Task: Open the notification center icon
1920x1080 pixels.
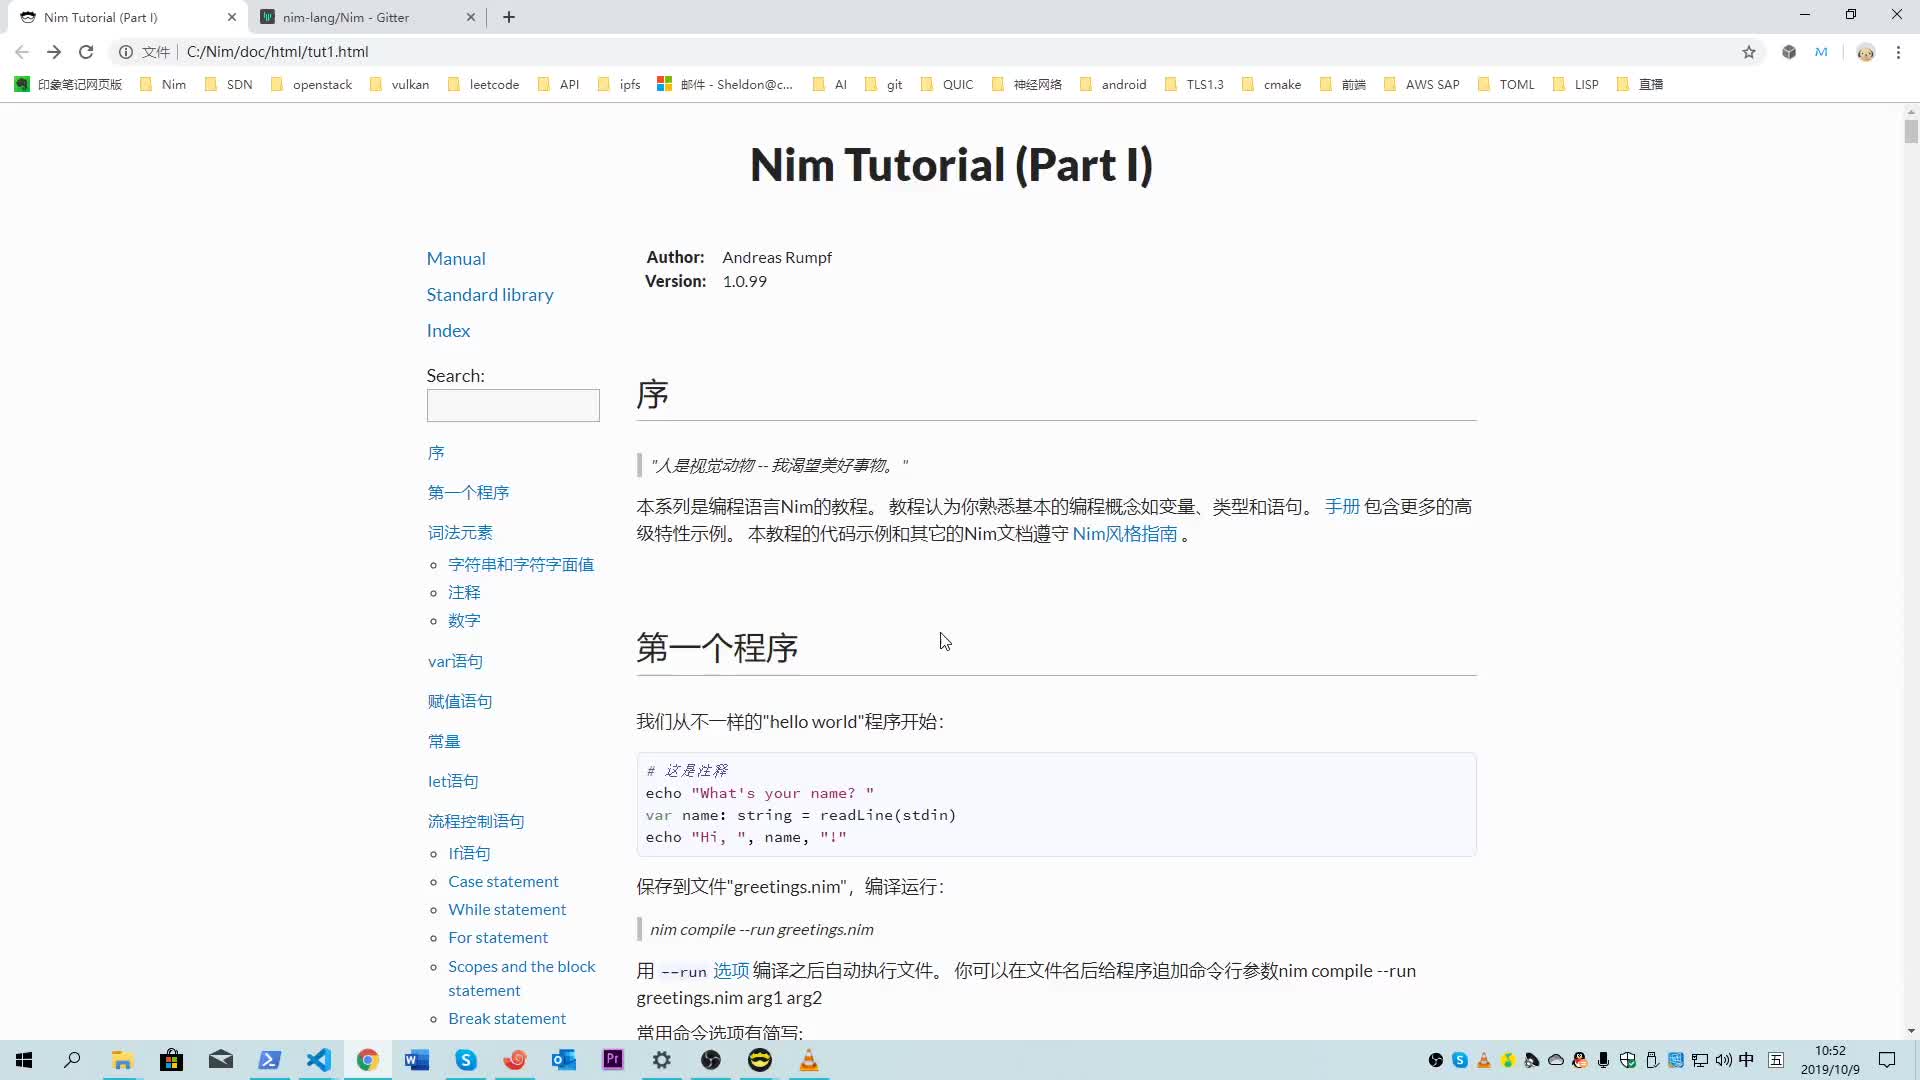Action: click(1887, 1060)
